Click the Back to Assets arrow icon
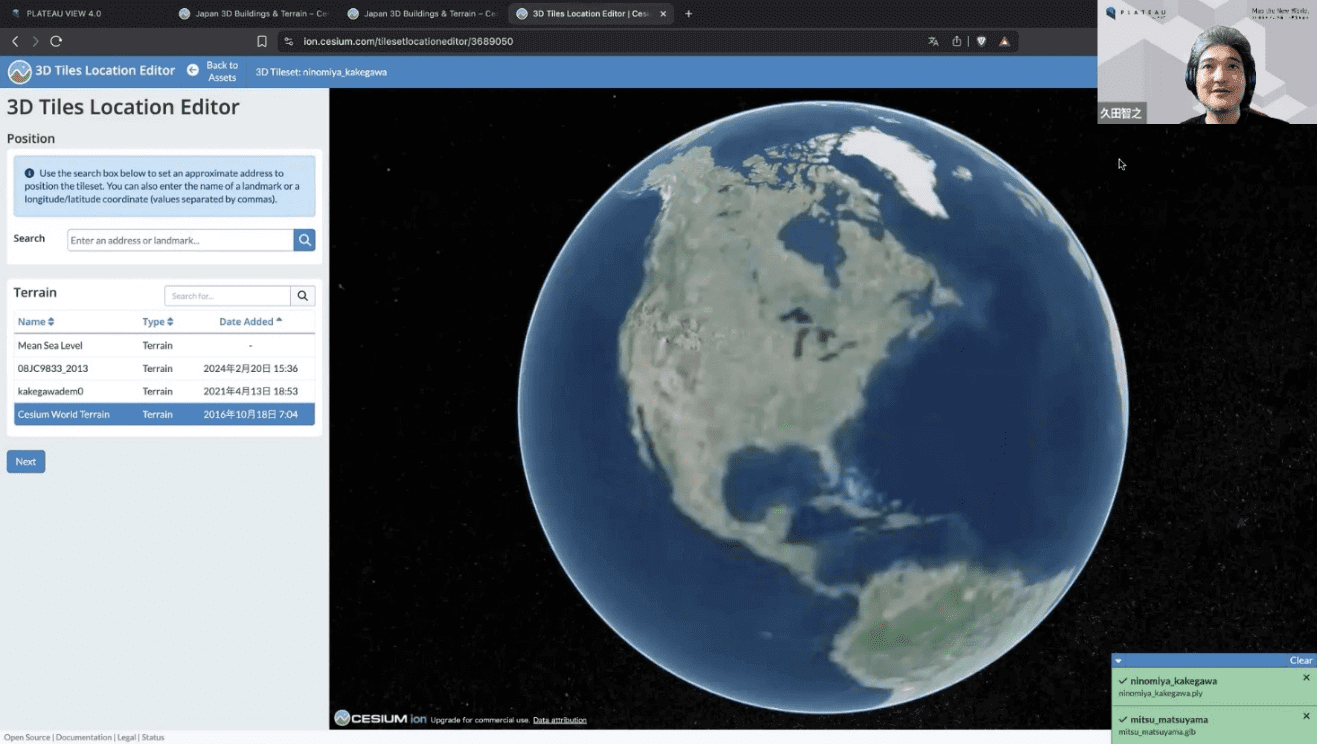 tap(193, 70)
